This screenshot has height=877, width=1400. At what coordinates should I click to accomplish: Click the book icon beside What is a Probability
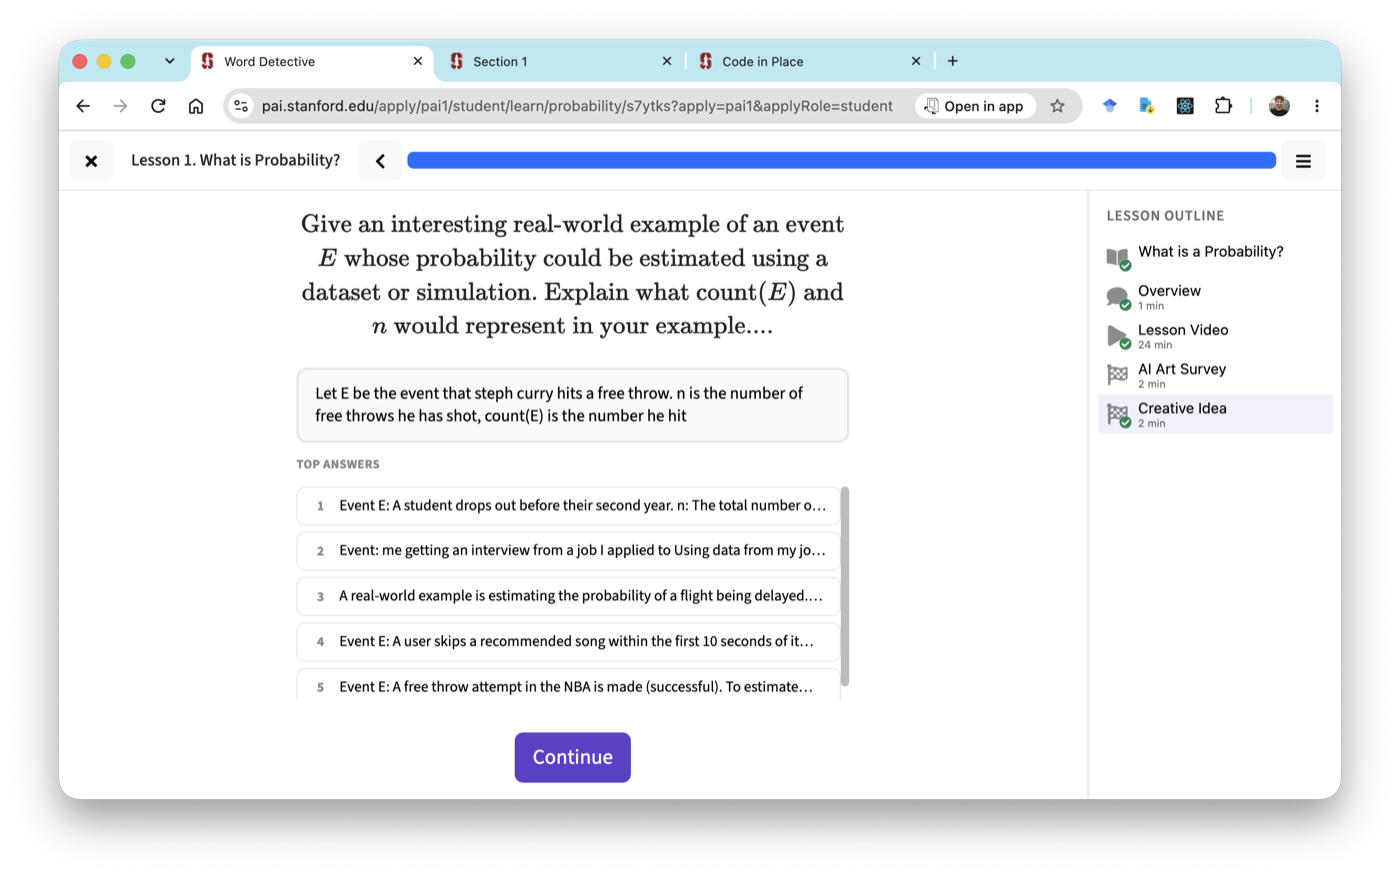[1118, 258]
